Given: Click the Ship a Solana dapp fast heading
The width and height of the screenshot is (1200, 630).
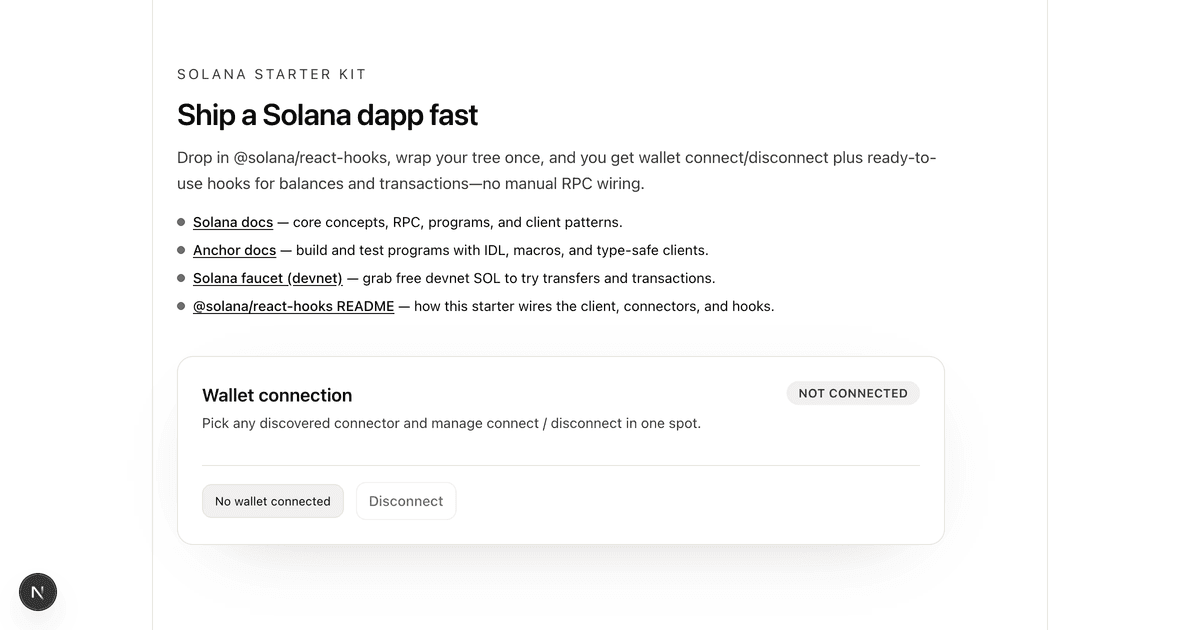Looking at the screenshot, I should pyautogui.click(x=327, y=114).
